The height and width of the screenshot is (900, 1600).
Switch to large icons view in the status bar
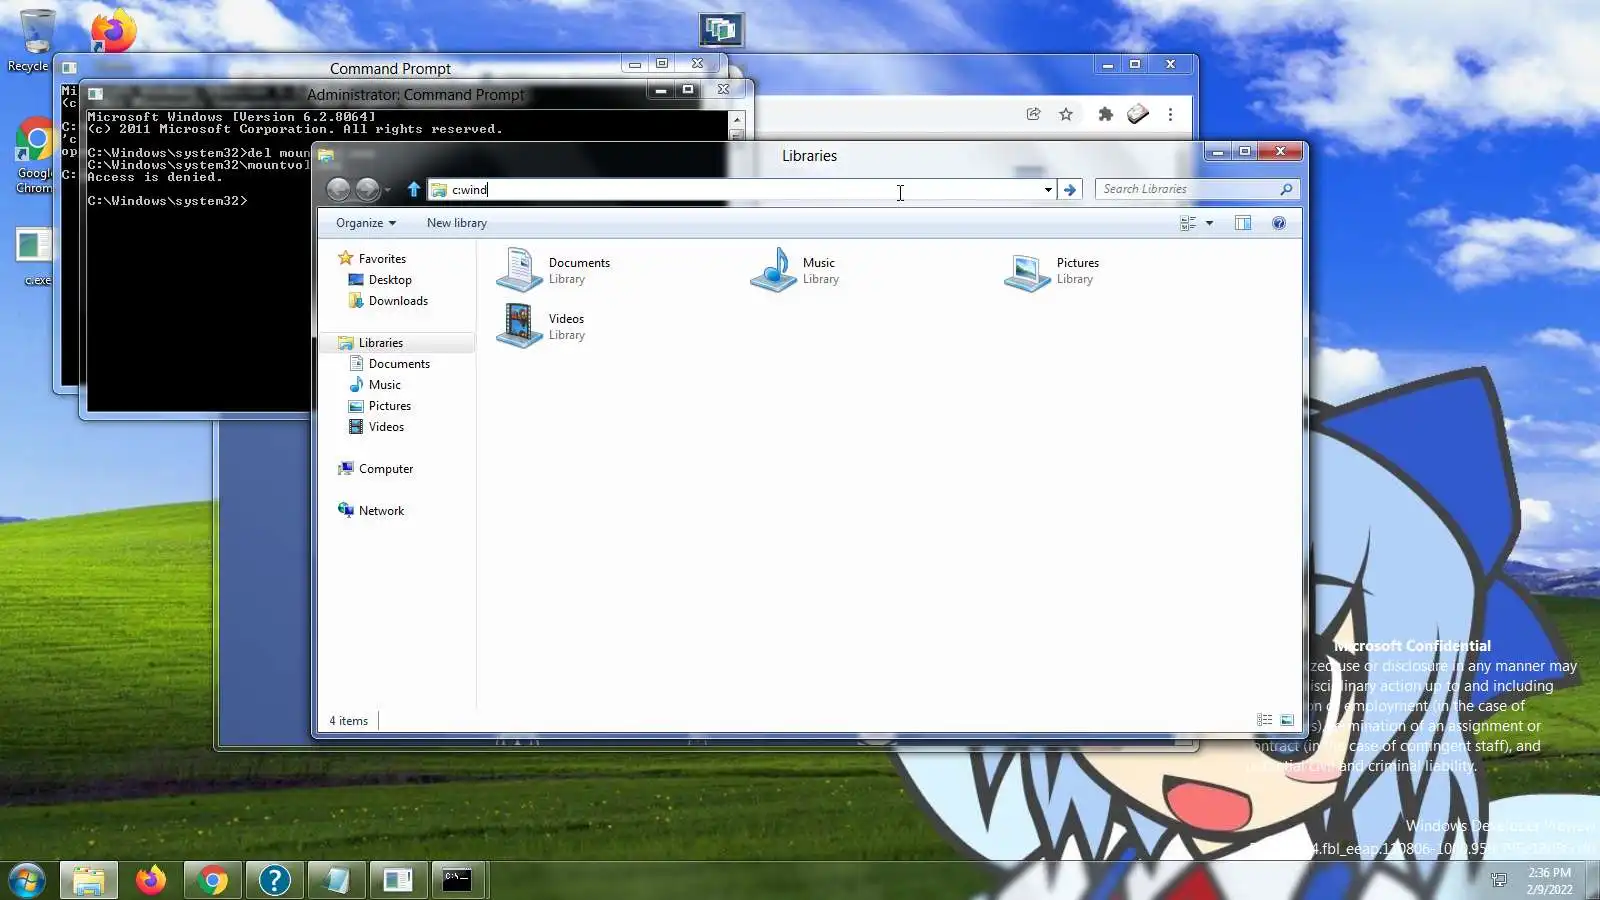[1287, 720]
